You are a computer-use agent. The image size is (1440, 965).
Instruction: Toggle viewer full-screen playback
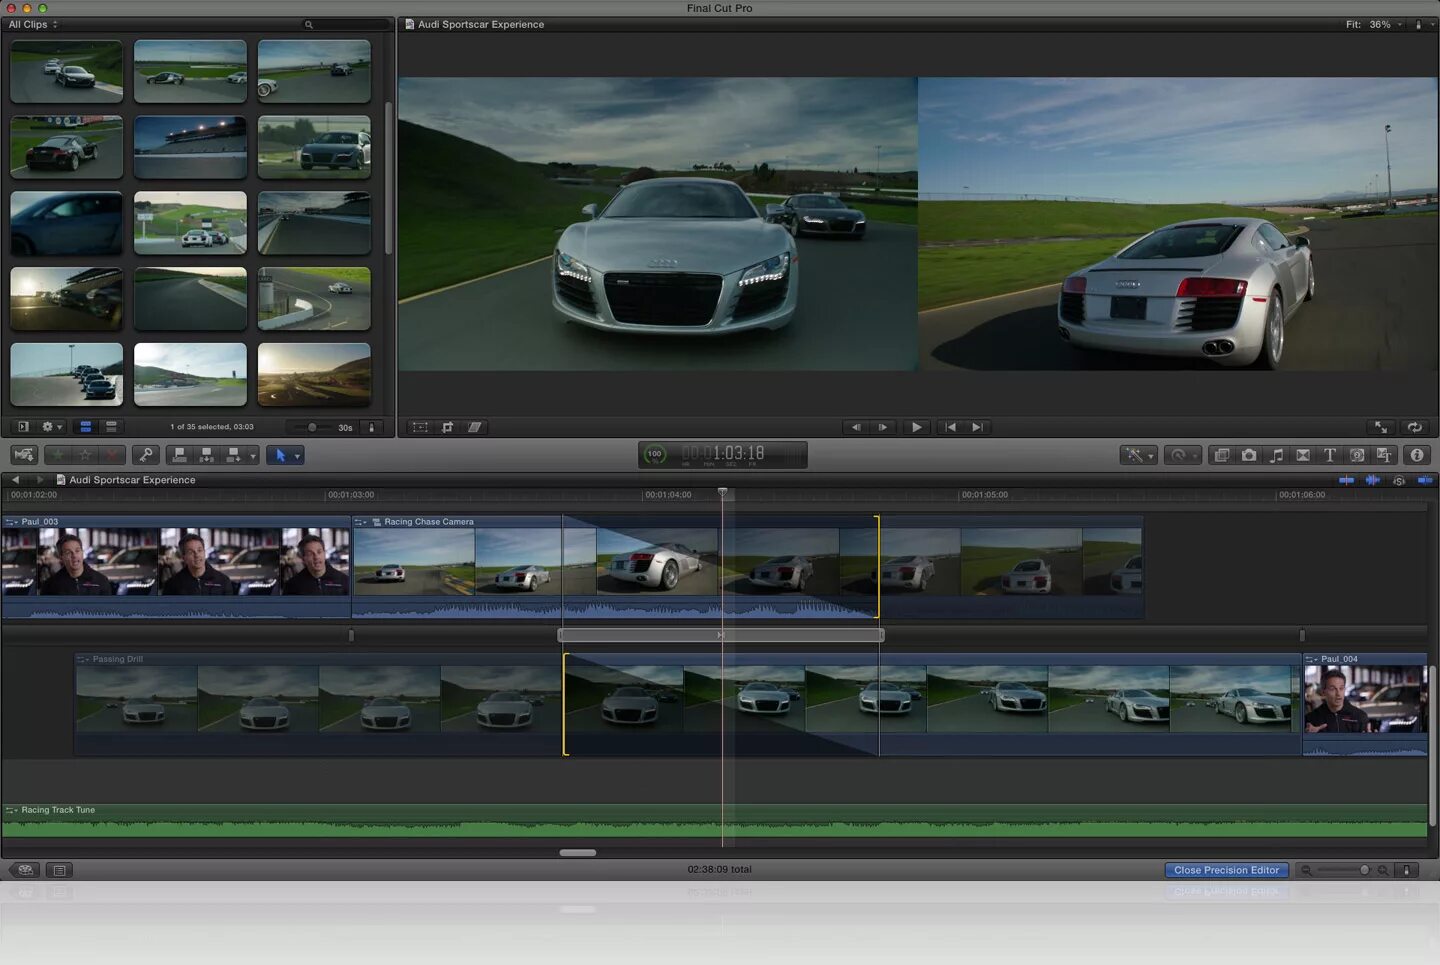1381,427
